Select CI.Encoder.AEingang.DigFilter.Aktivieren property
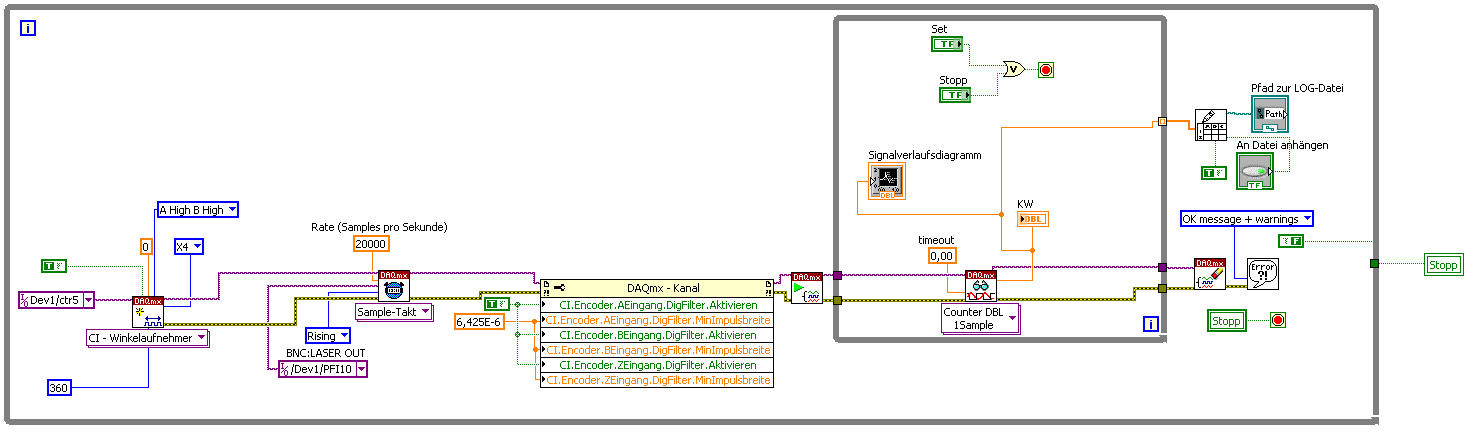Image resolution: width=1477 pixels, height=434 pixels. pyautogui.click(x=656, y=304)
